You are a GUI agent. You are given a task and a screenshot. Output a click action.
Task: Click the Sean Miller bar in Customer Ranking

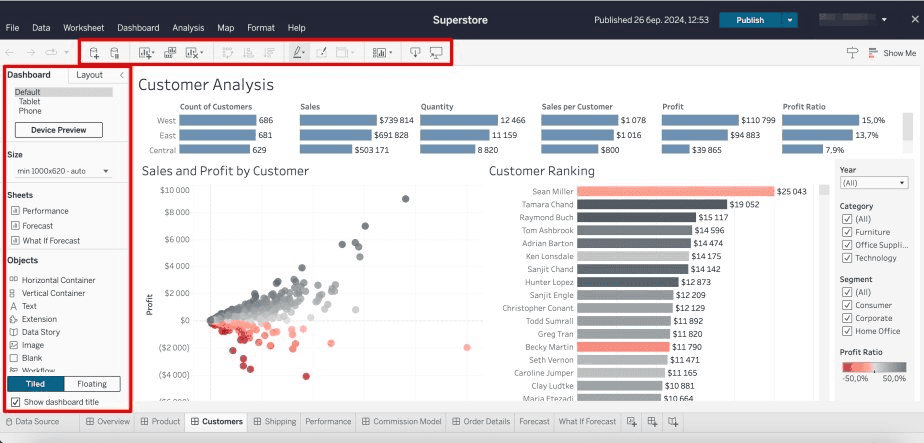pyautogui.click(x=675, y=191)
